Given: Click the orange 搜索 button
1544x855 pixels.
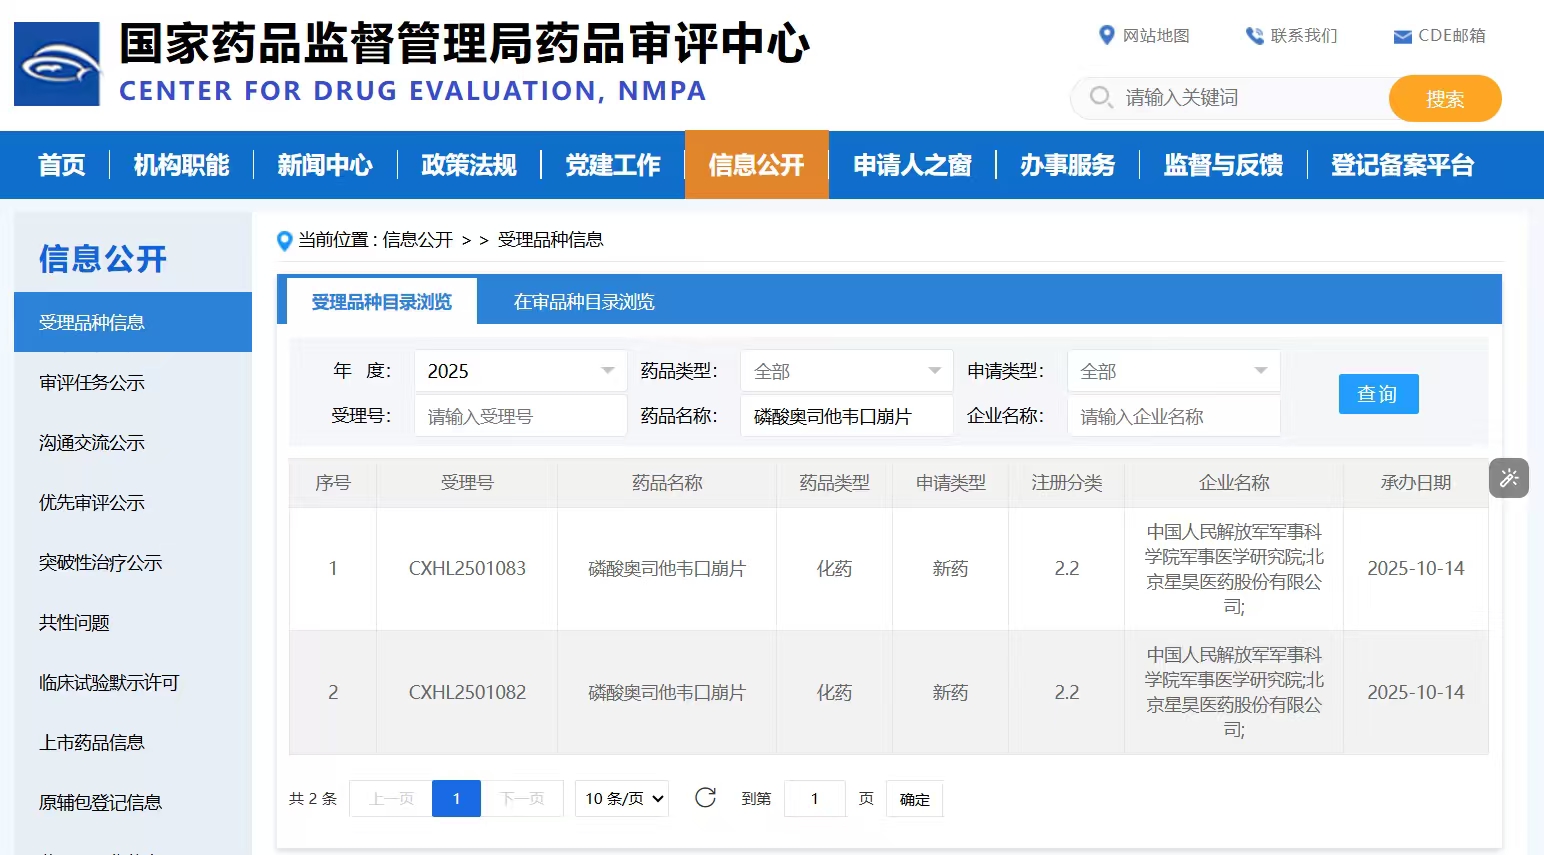Looking at the screenshot, I should click(x=1445, y=98).
